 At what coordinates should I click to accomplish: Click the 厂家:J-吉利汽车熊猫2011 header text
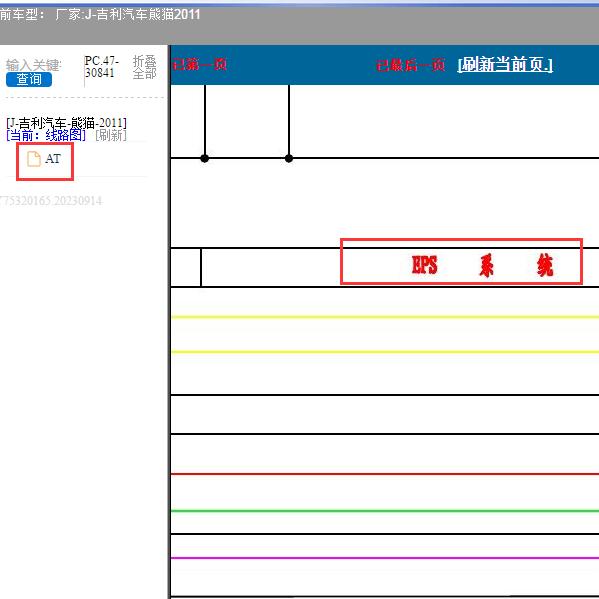128,15
